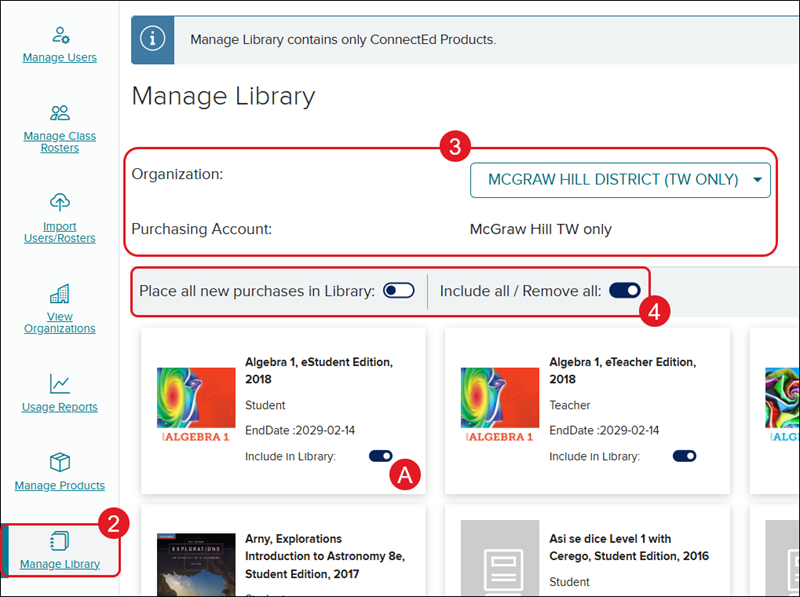The height and width of the screenshot is (597, 800).
Task: Click the Import Users/Rosters cloud upload icon
Action: (60, 203)
